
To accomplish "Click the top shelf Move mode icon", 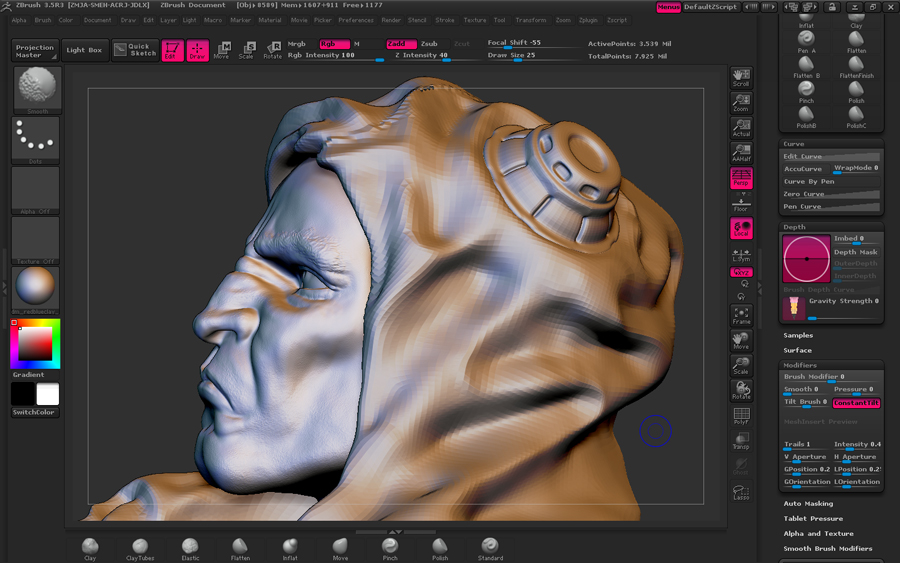I will [x=222, y=50].
